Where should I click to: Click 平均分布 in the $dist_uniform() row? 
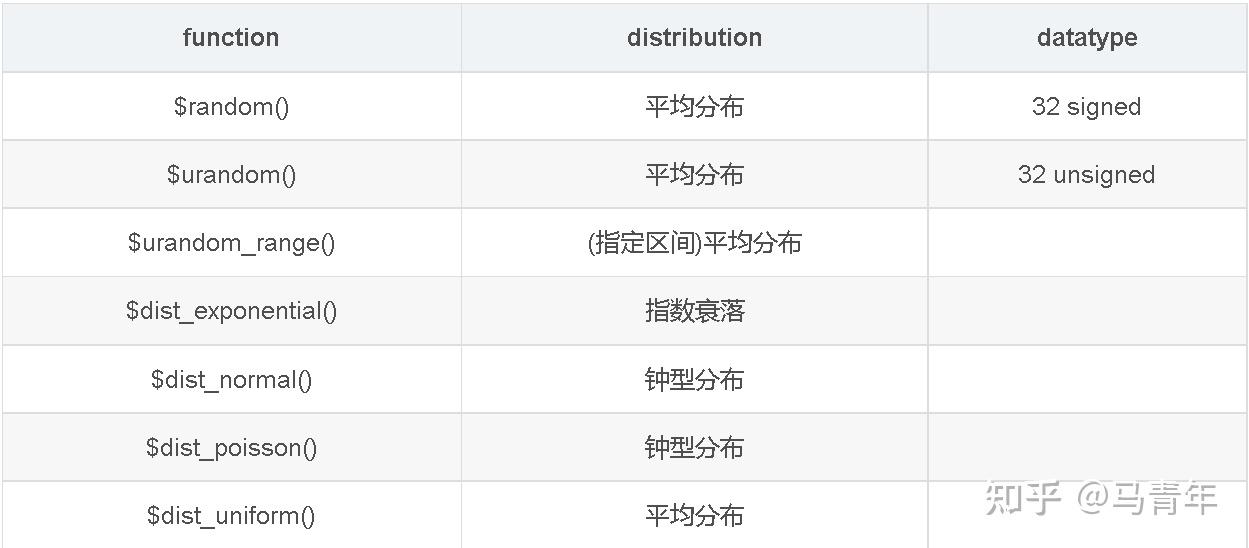click(694, 516)
